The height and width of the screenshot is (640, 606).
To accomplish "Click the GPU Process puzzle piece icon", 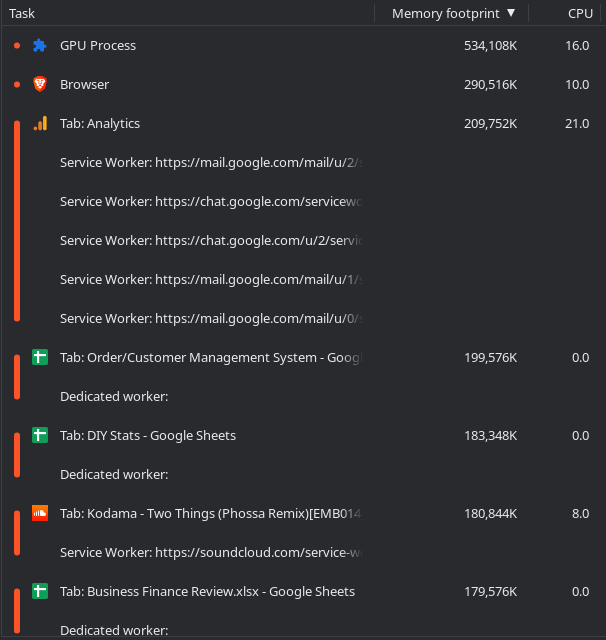I will pyautogui.click(x=40, y=46).
